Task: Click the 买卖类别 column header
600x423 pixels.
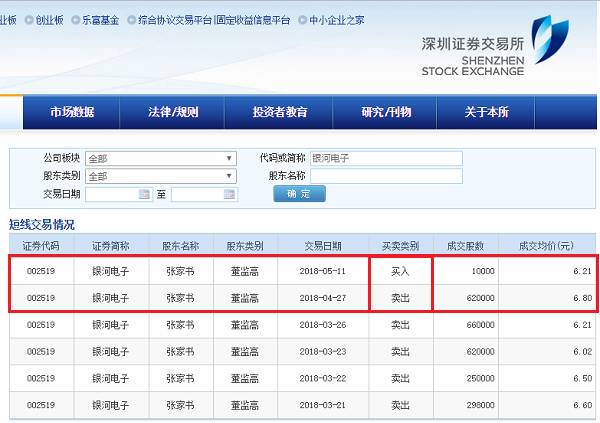Action: (400, 246)
